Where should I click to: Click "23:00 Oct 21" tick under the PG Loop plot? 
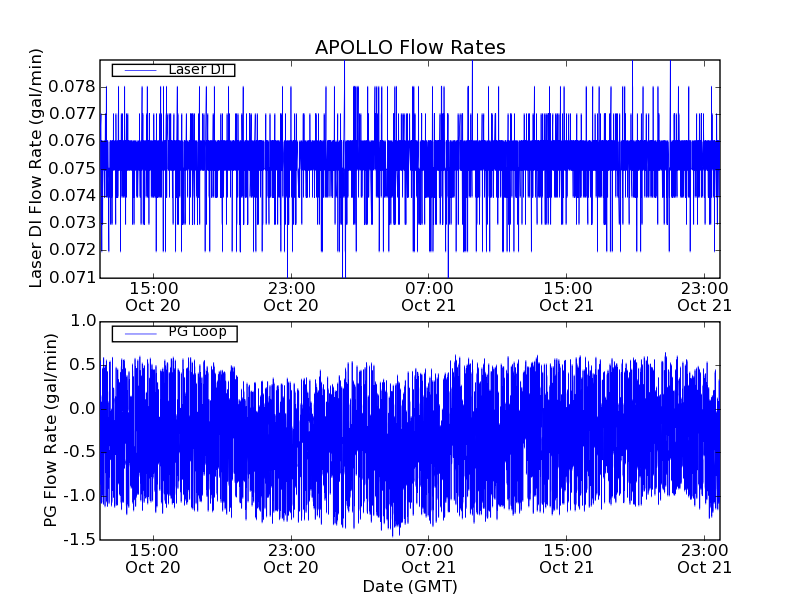(x=705, y=559)
